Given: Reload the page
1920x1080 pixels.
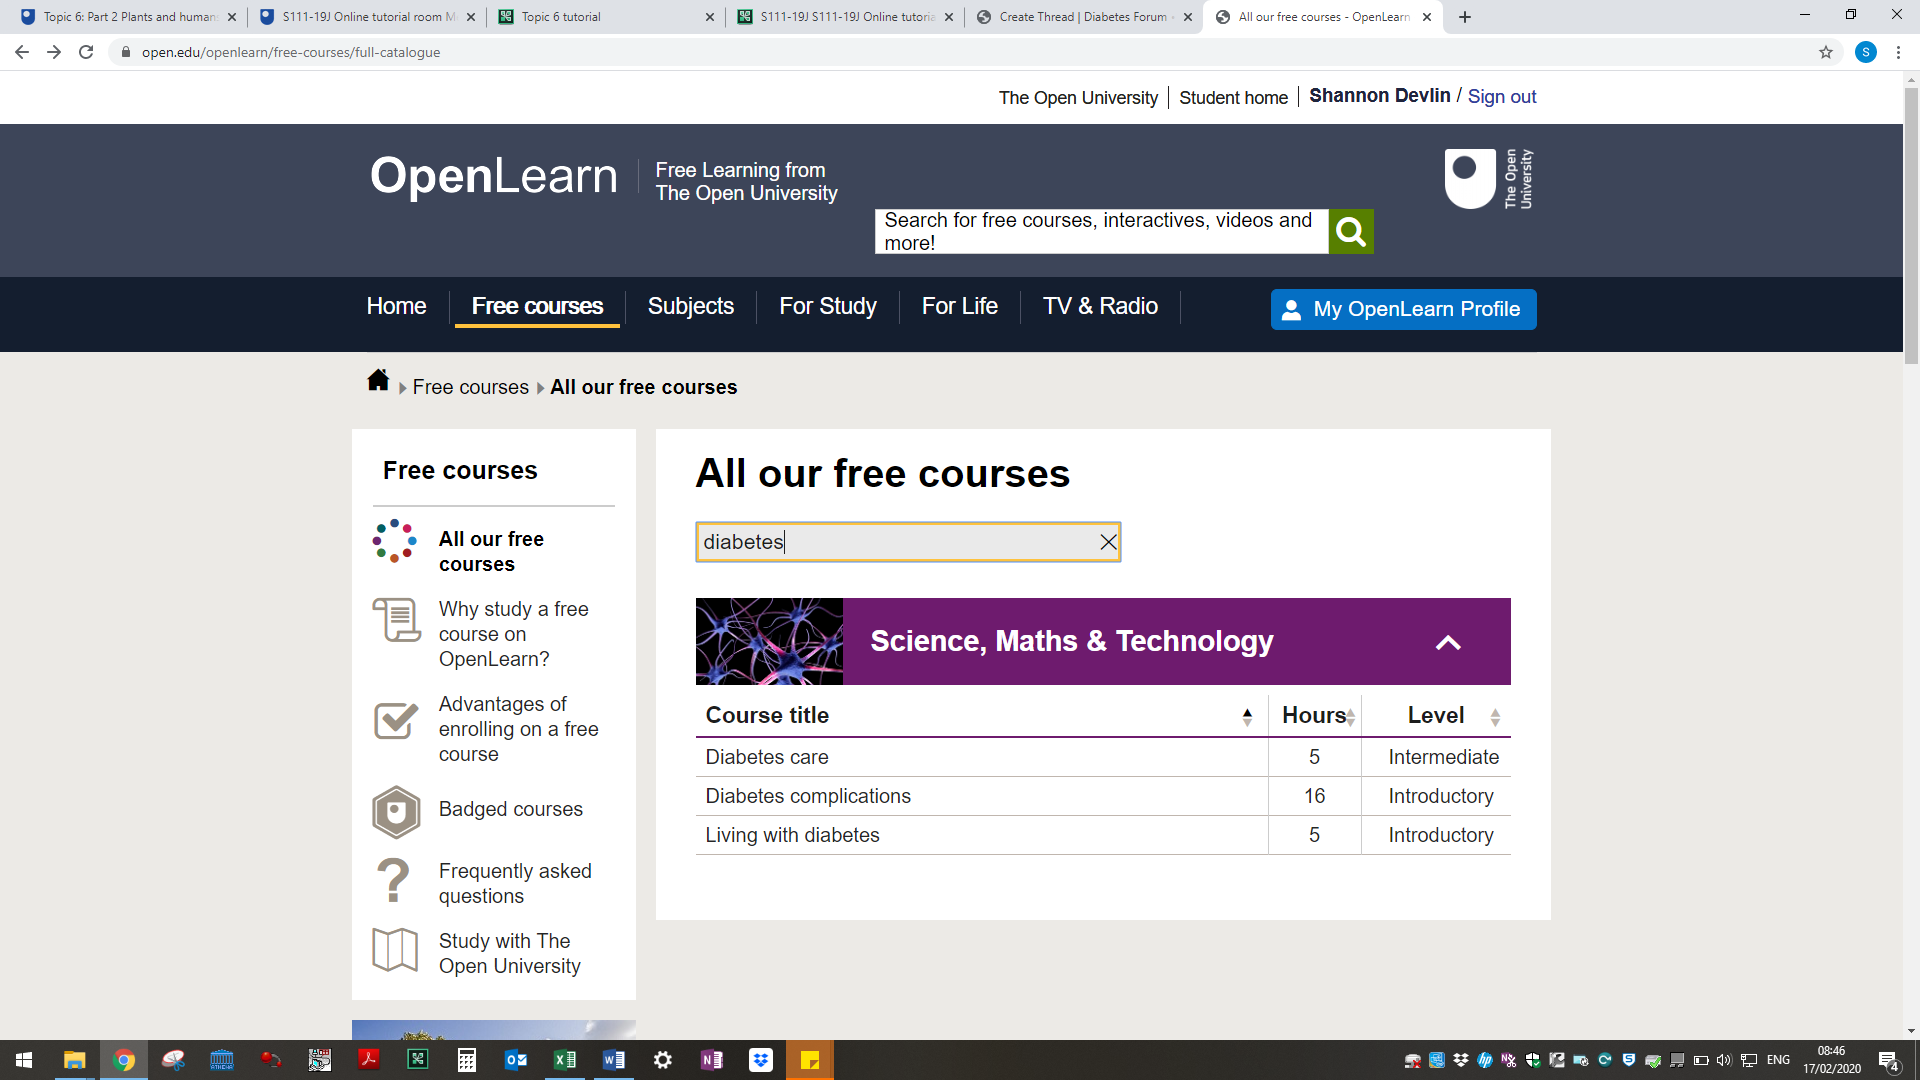Looking at the screenshot, I should click(x=86, y=52).
